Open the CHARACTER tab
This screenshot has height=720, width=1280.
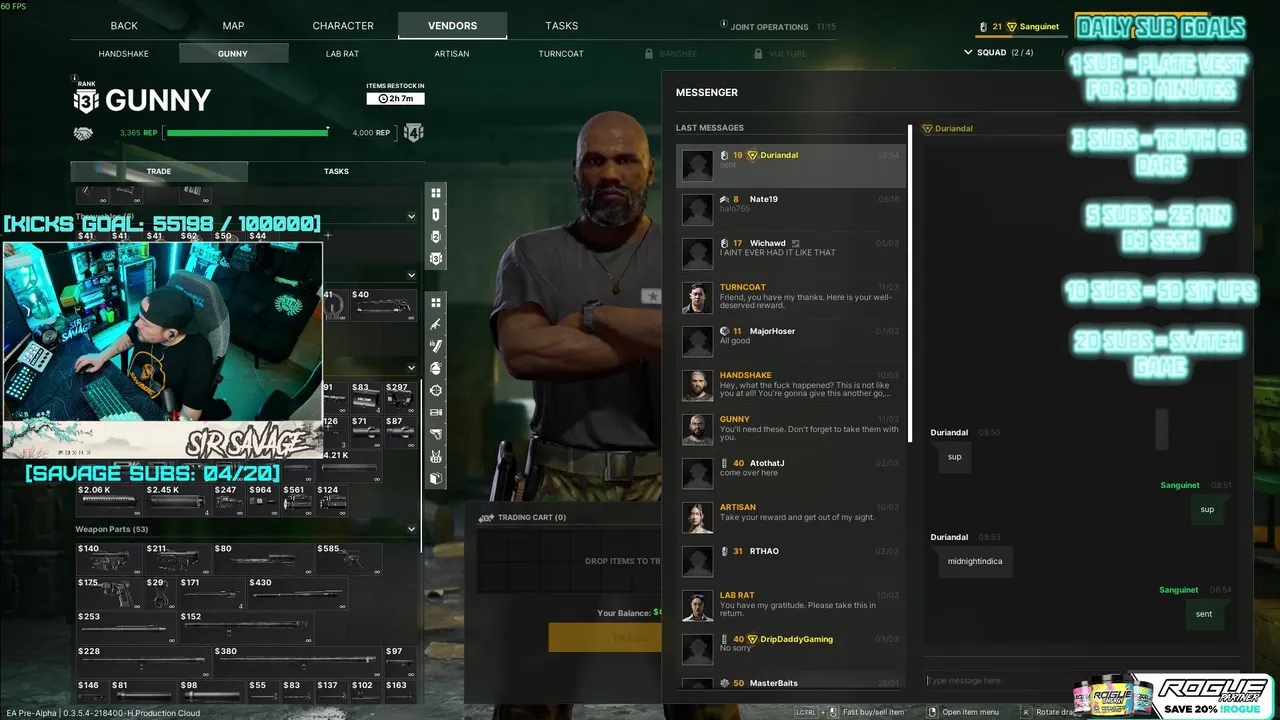click(343, 26)
